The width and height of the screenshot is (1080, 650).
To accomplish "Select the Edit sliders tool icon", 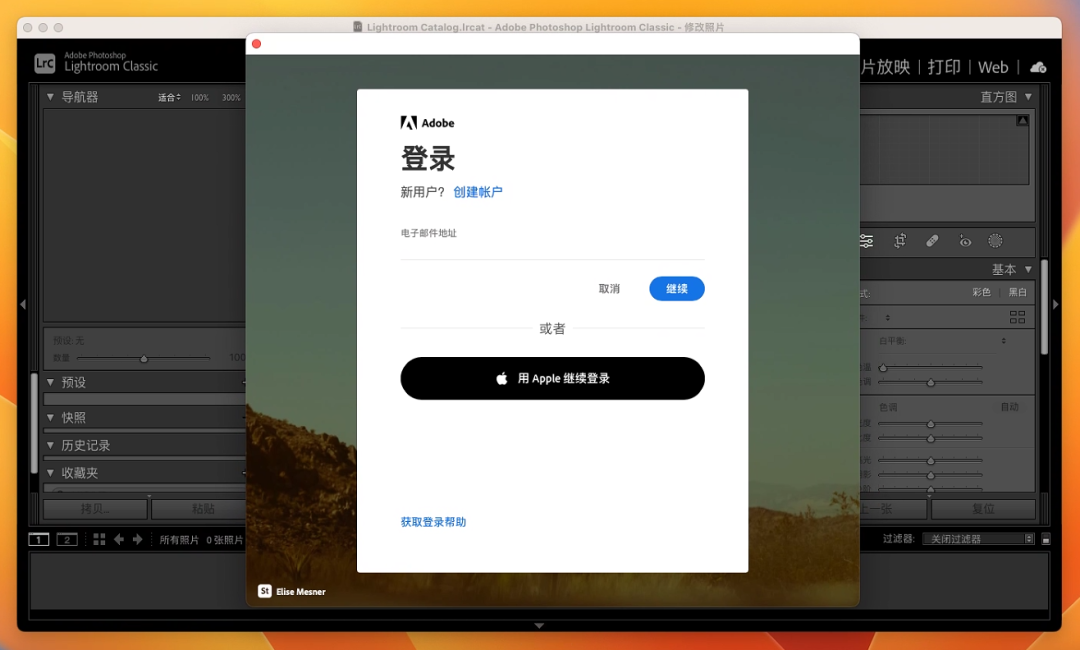I will pyautogui.click(x=866, y=241).
